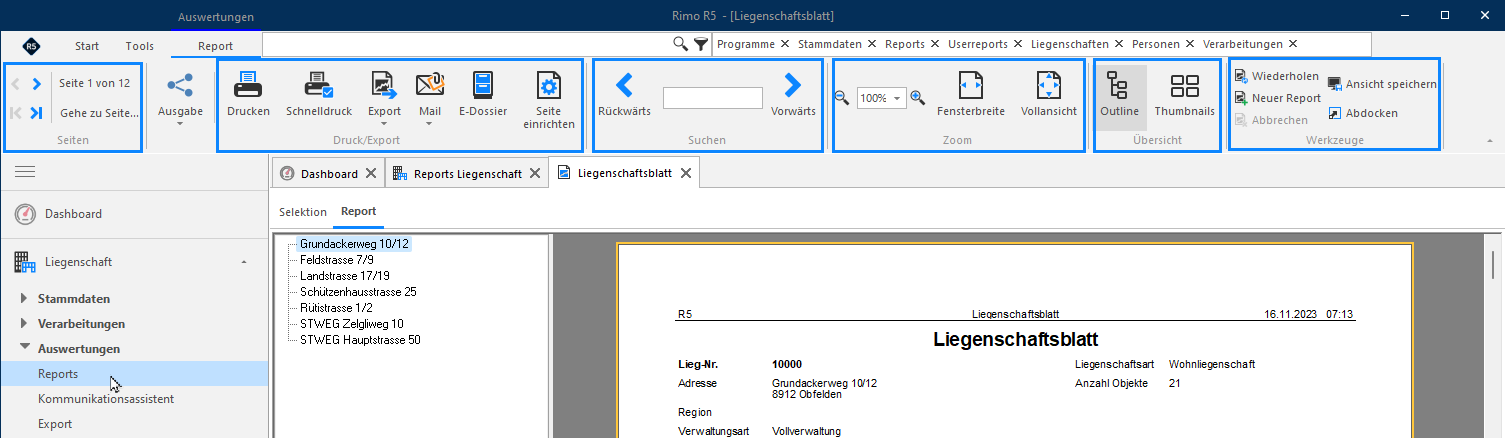Click the Ausgabe share icon
Image resolution: width=1505 pixels, height=438 pixels.
[181, 85]
